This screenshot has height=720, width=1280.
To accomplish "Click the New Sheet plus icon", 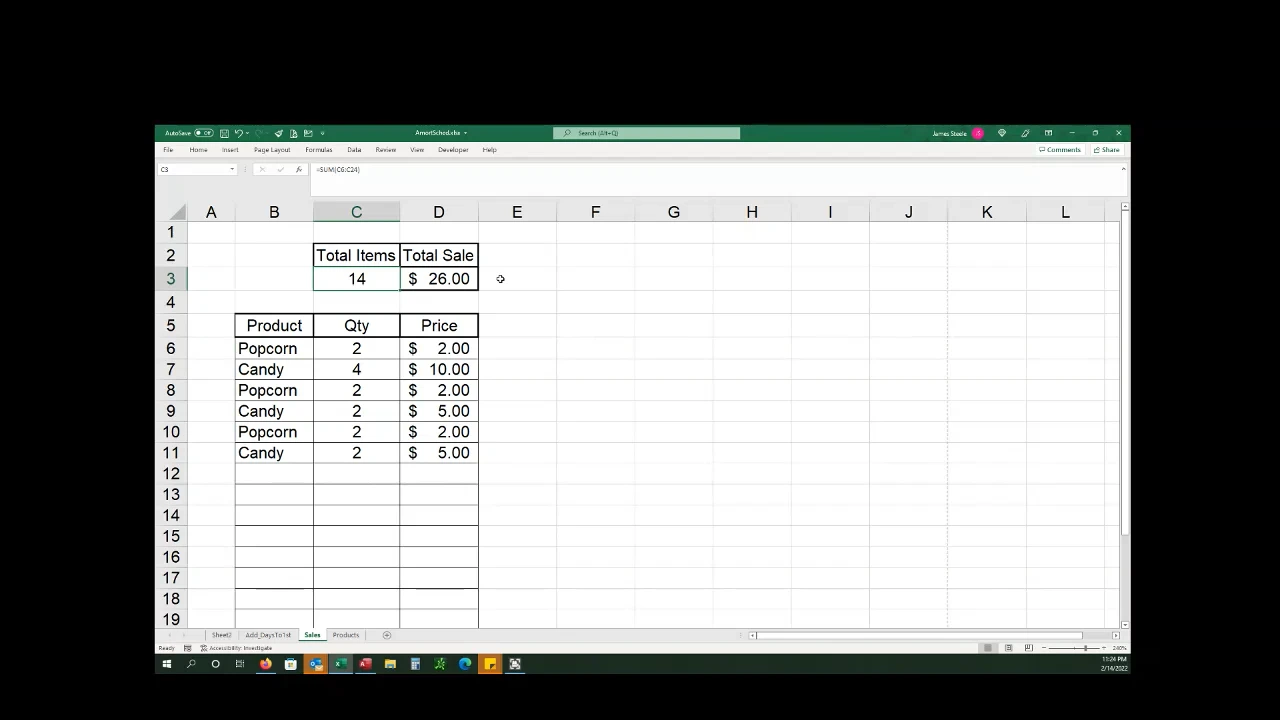I will pyautogui.click(x=387, y=635).
